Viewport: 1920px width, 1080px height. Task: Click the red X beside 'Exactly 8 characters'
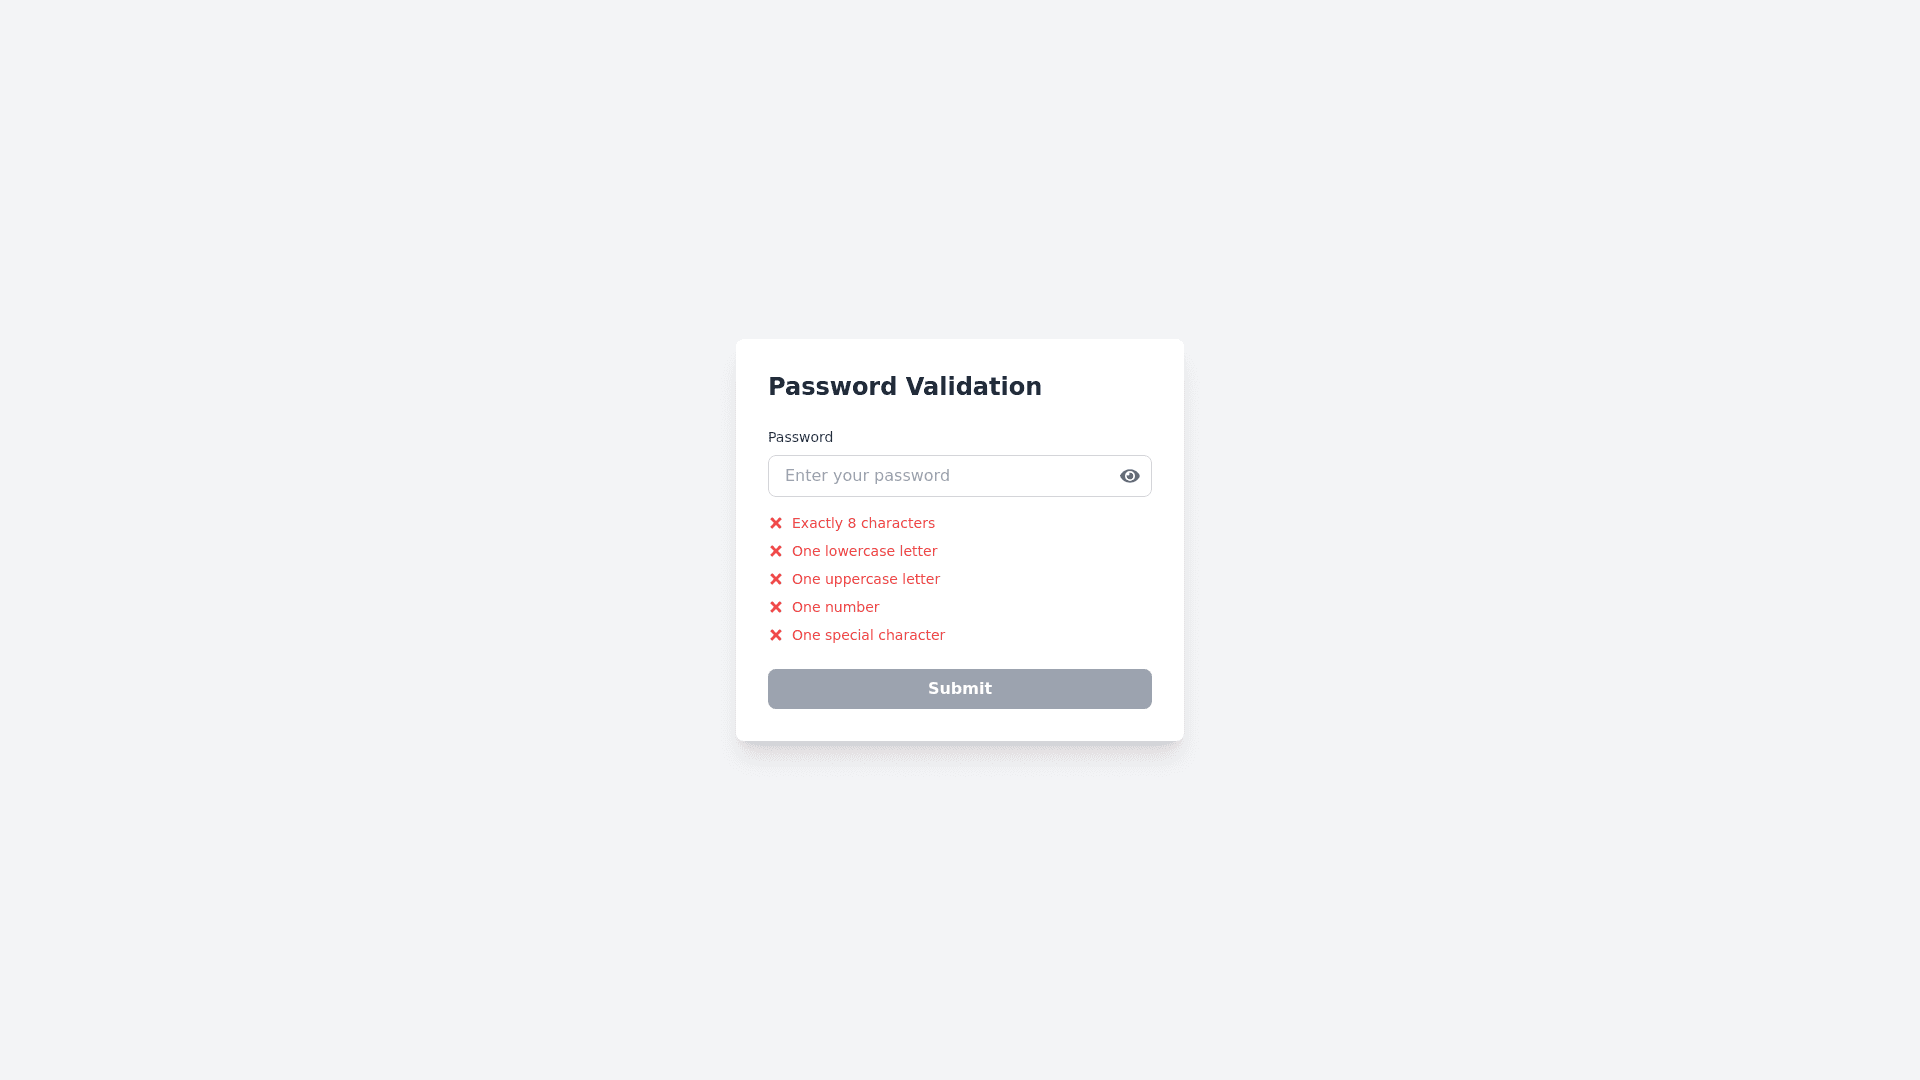click(776, 522)
